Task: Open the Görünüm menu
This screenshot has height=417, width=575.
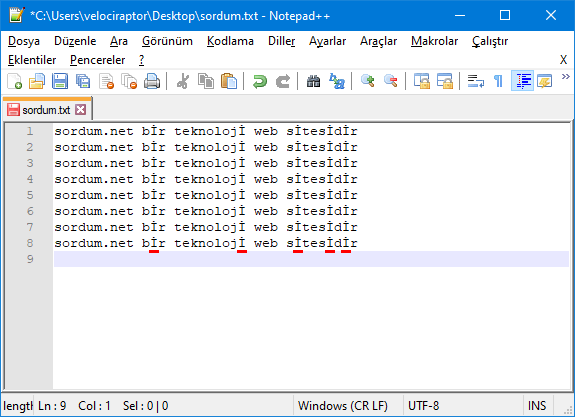Action: point(167,41)
